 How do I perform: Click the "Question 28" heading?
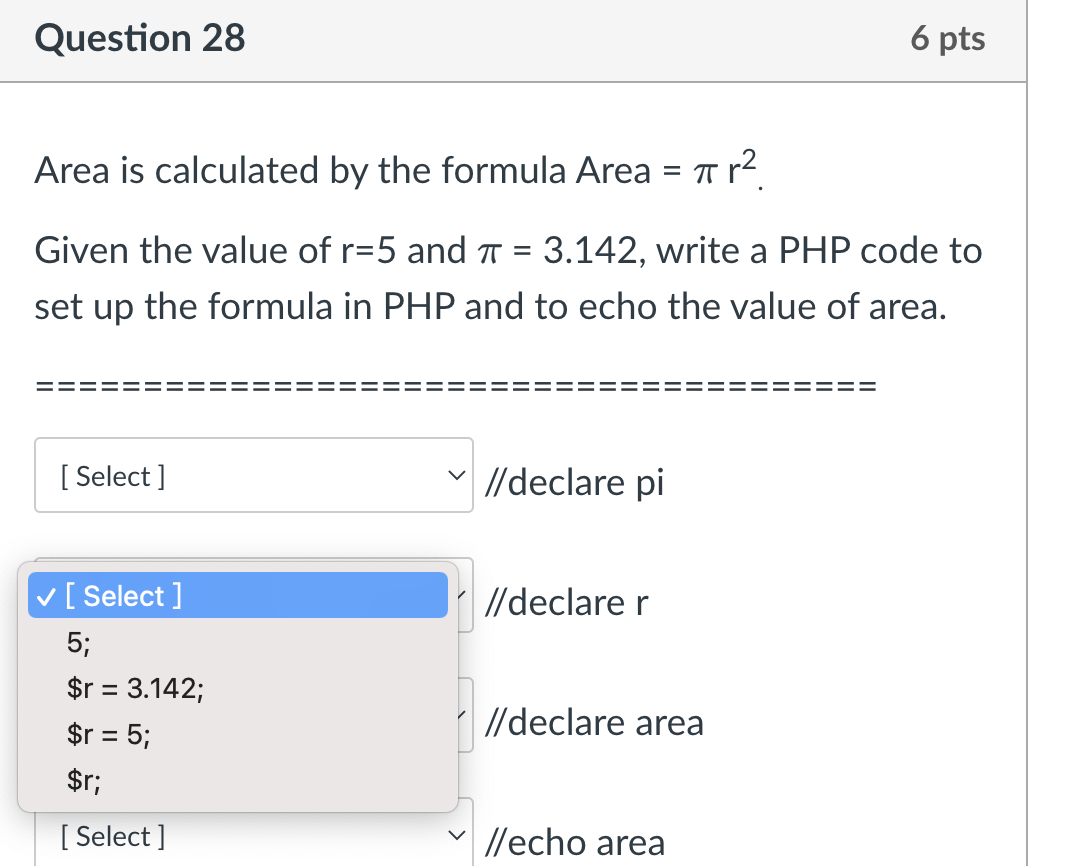tap(140, 37)
